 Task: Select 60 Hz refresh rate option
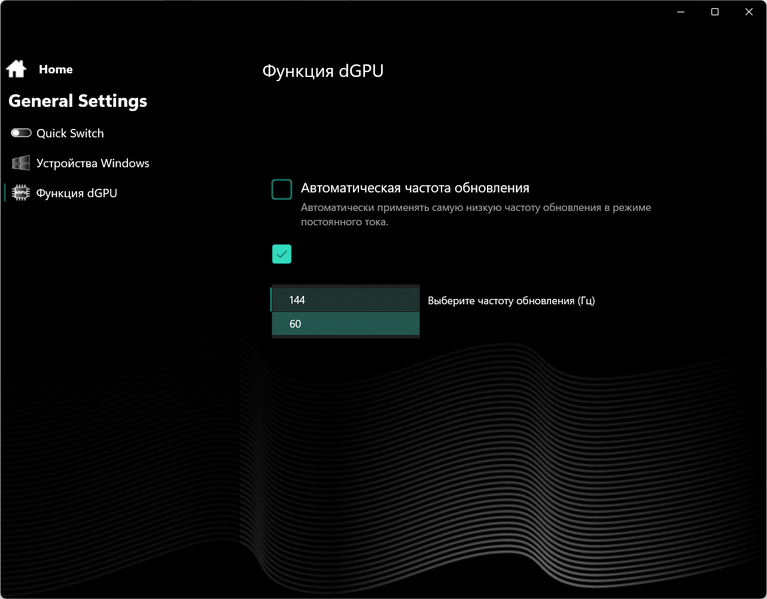click(x=345, y=324)
